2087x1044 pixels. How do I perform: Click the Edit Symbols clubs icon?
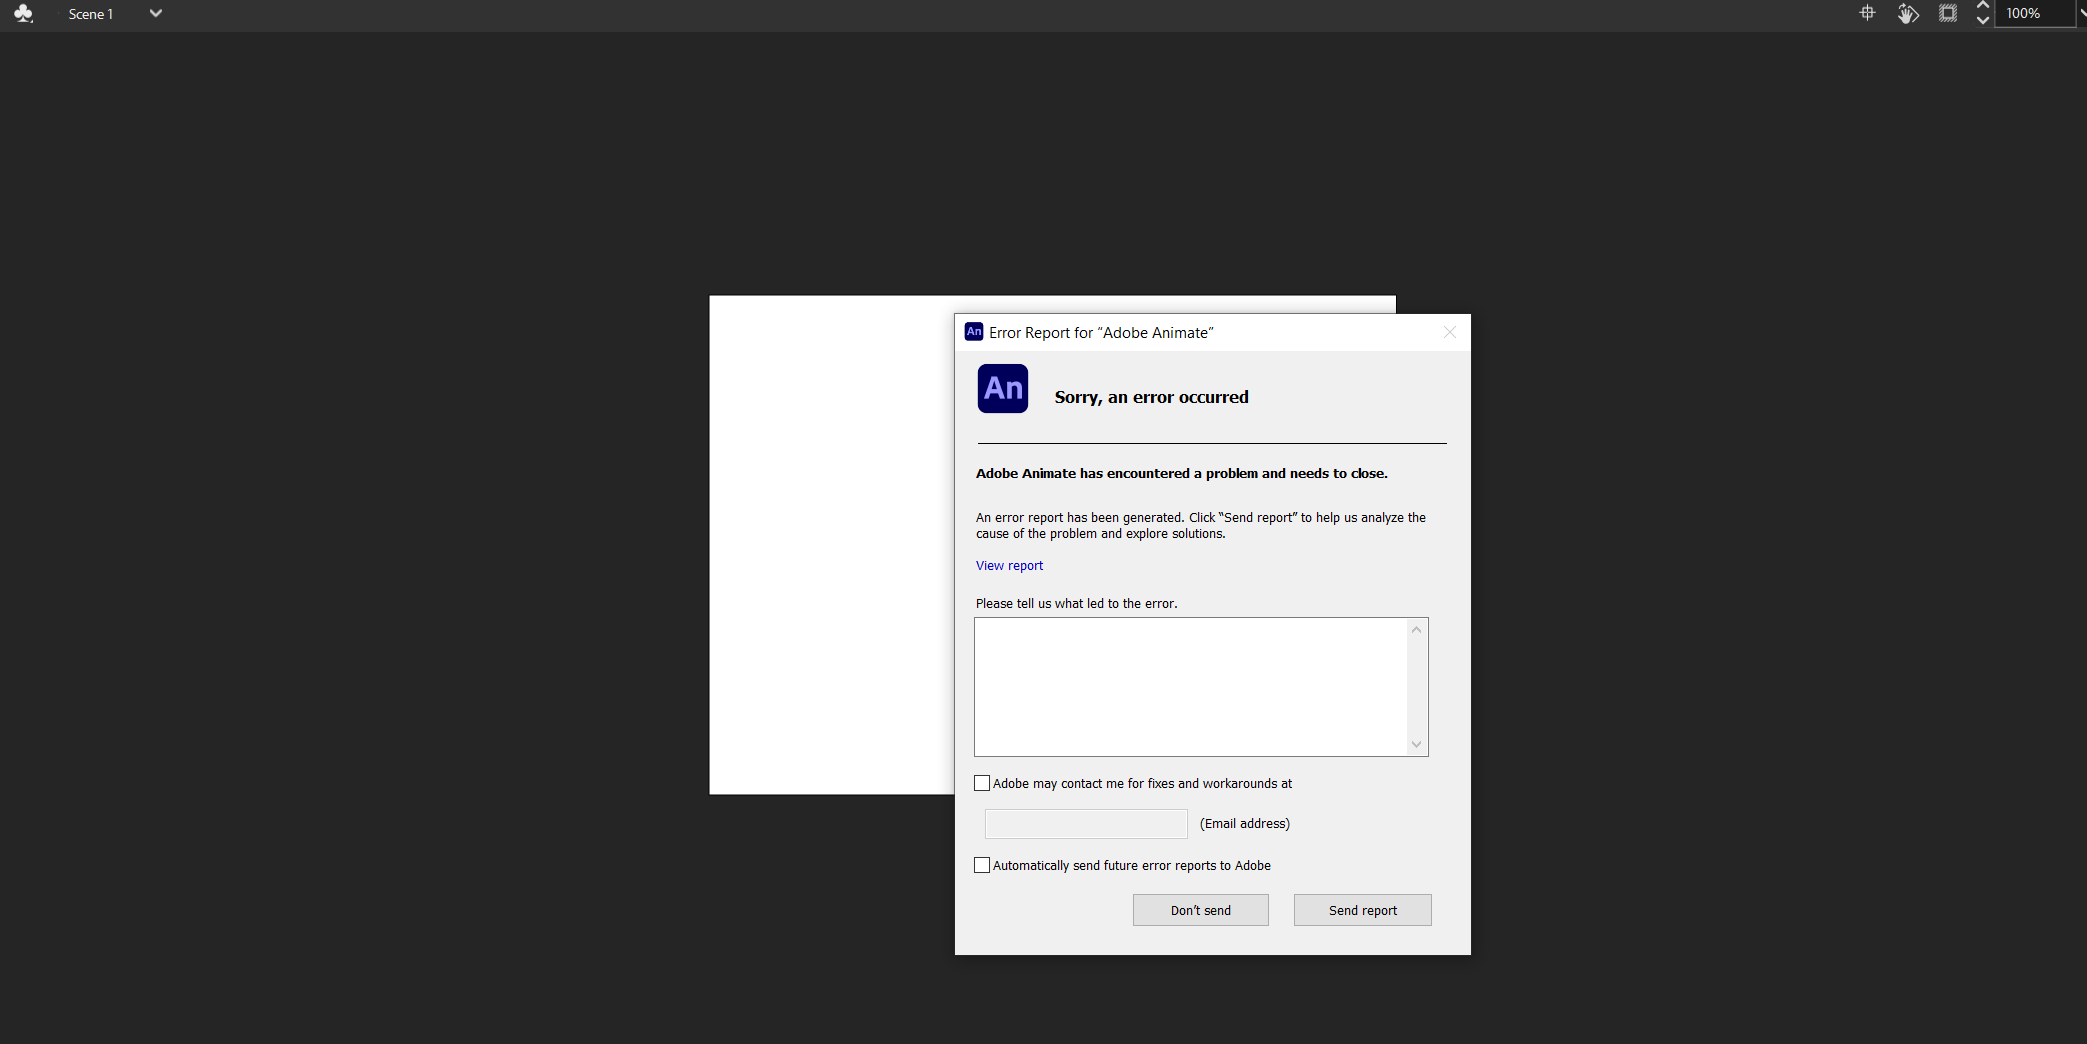23,13
